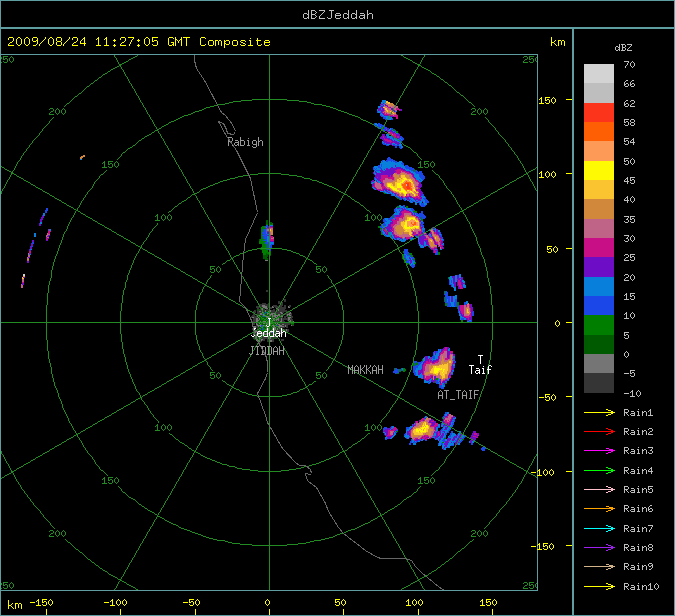Click the MAKKAH label
675x616 pixels.
(365, 370)
